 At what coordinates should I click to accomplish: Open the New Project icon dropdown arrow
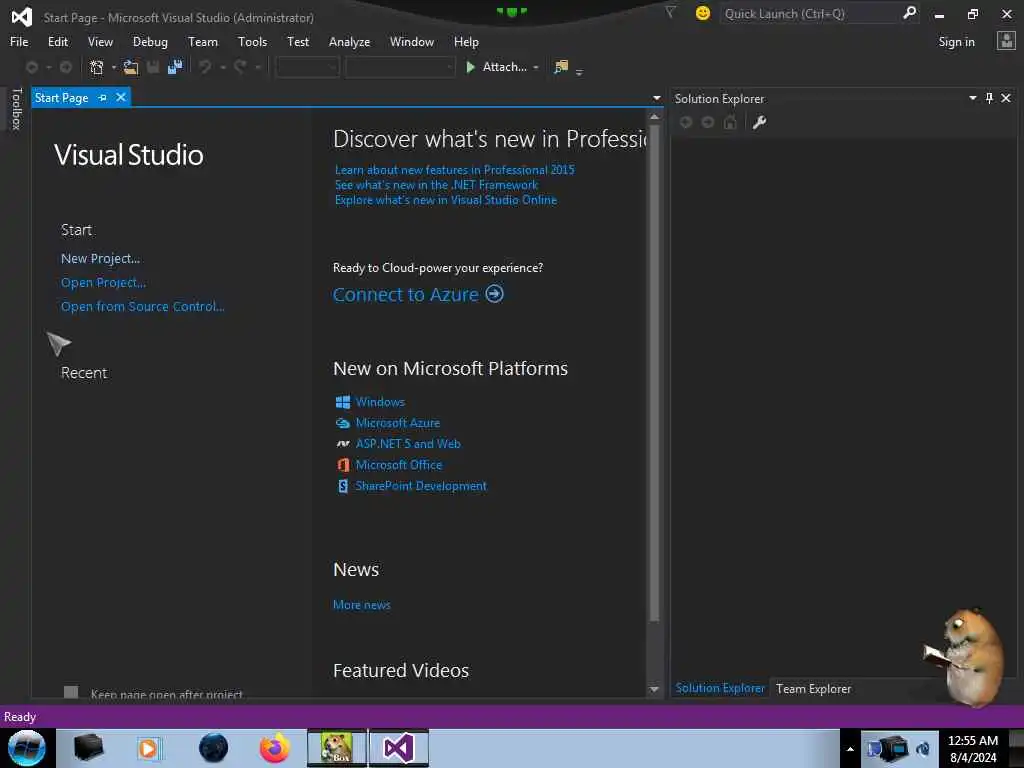tap(114, 67)
